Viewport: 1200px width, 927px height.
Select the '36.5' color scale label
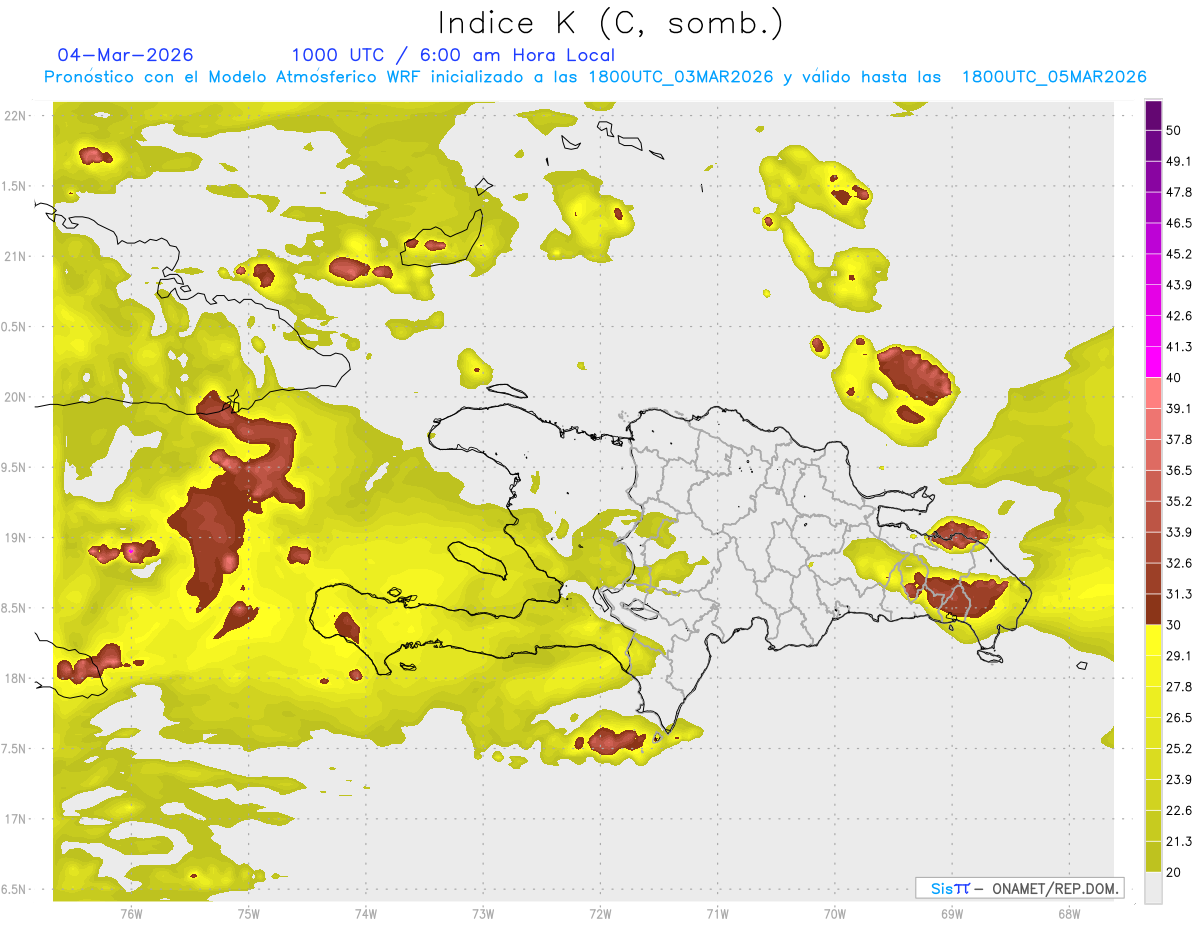pyautogui.click(x=1179, y=471)
